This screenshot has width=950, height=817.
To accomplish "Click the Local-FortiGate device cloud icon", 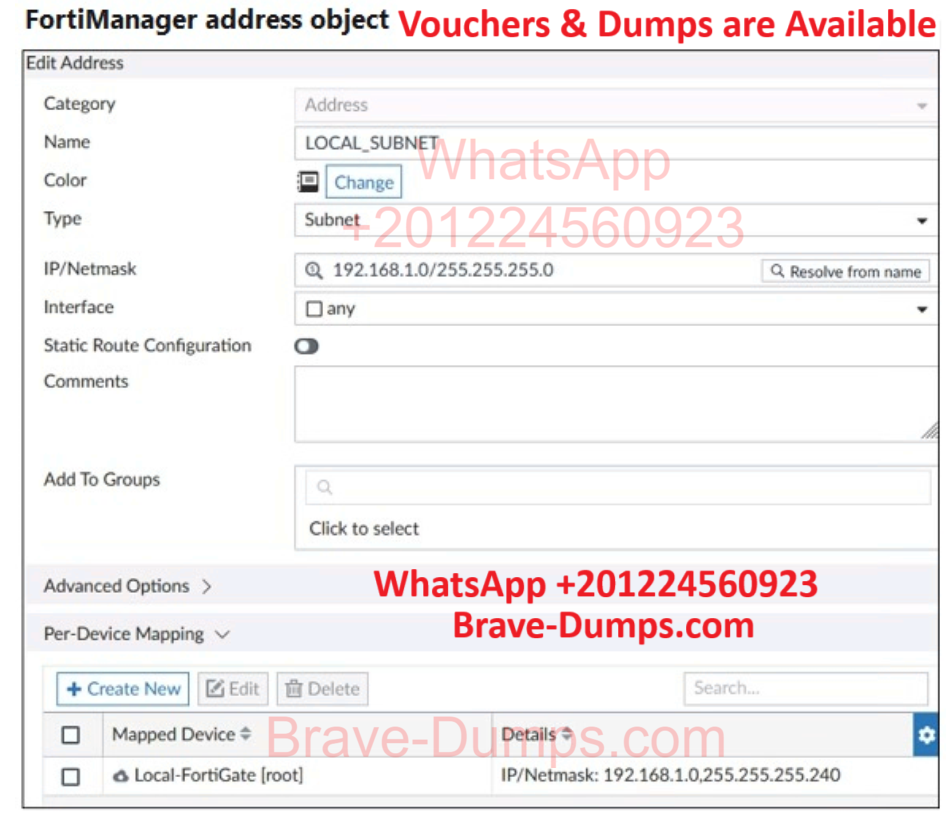I will [121, 776].
